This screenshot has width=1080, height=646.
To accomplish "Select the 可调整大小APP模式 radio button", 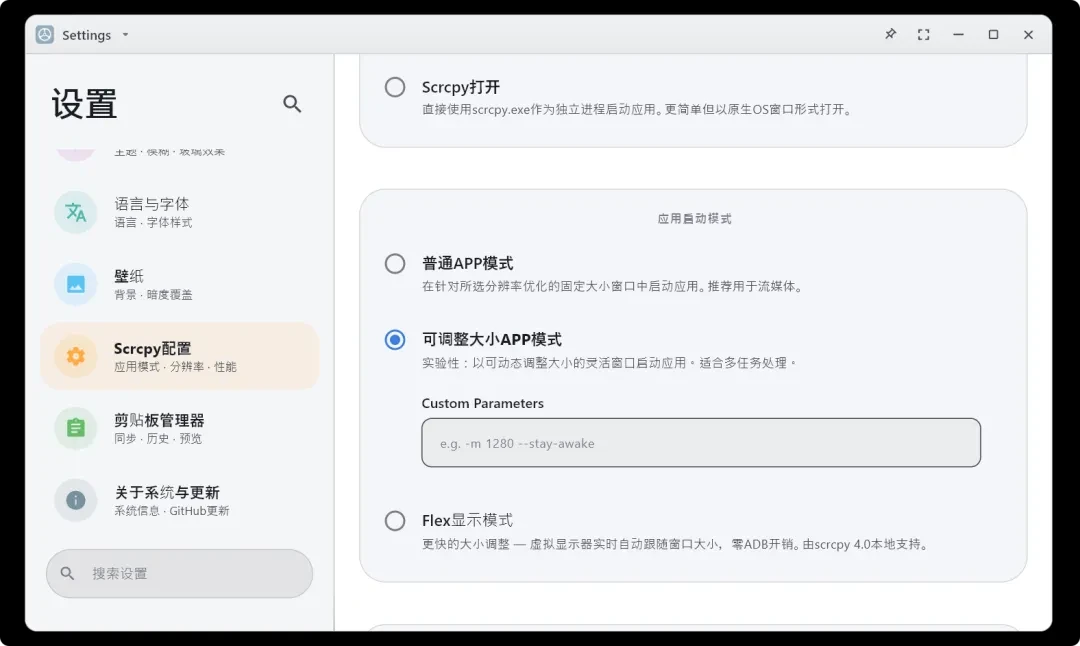I will 395,340.
